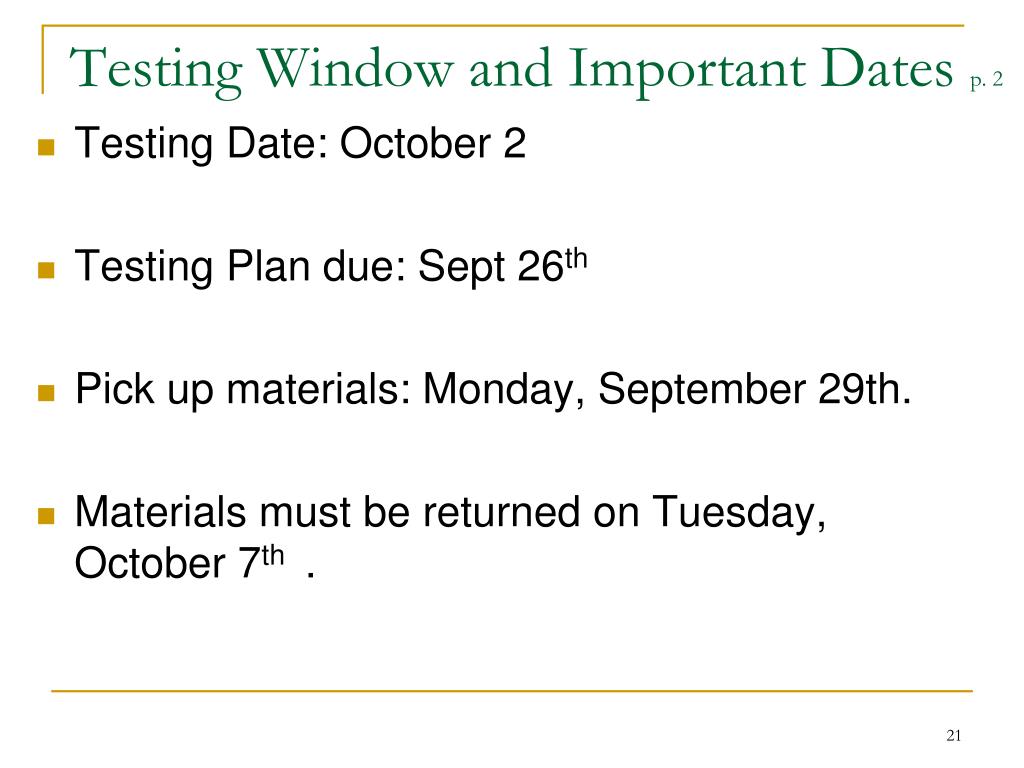This screenshot has width=1024, height=768.
Task: Click the vertical gold line left of the title
Action: click(x=42, y=60)
